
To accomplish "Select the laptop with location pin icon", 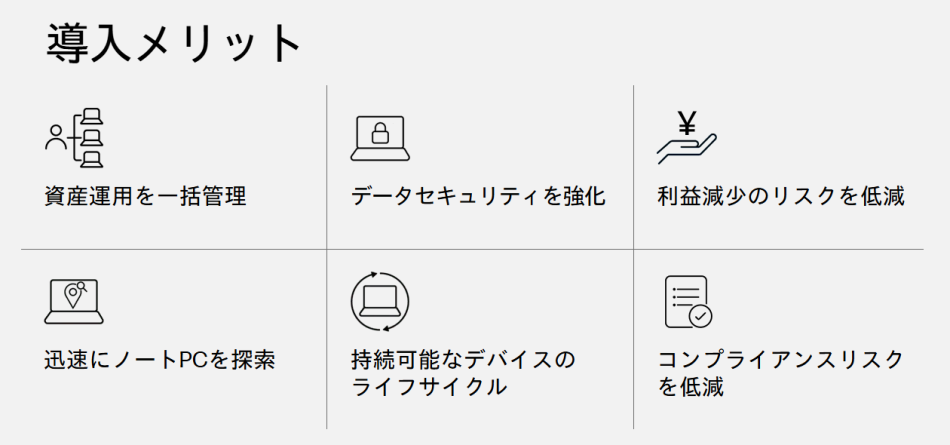I will pyautogui.click(x=73, y=301).
